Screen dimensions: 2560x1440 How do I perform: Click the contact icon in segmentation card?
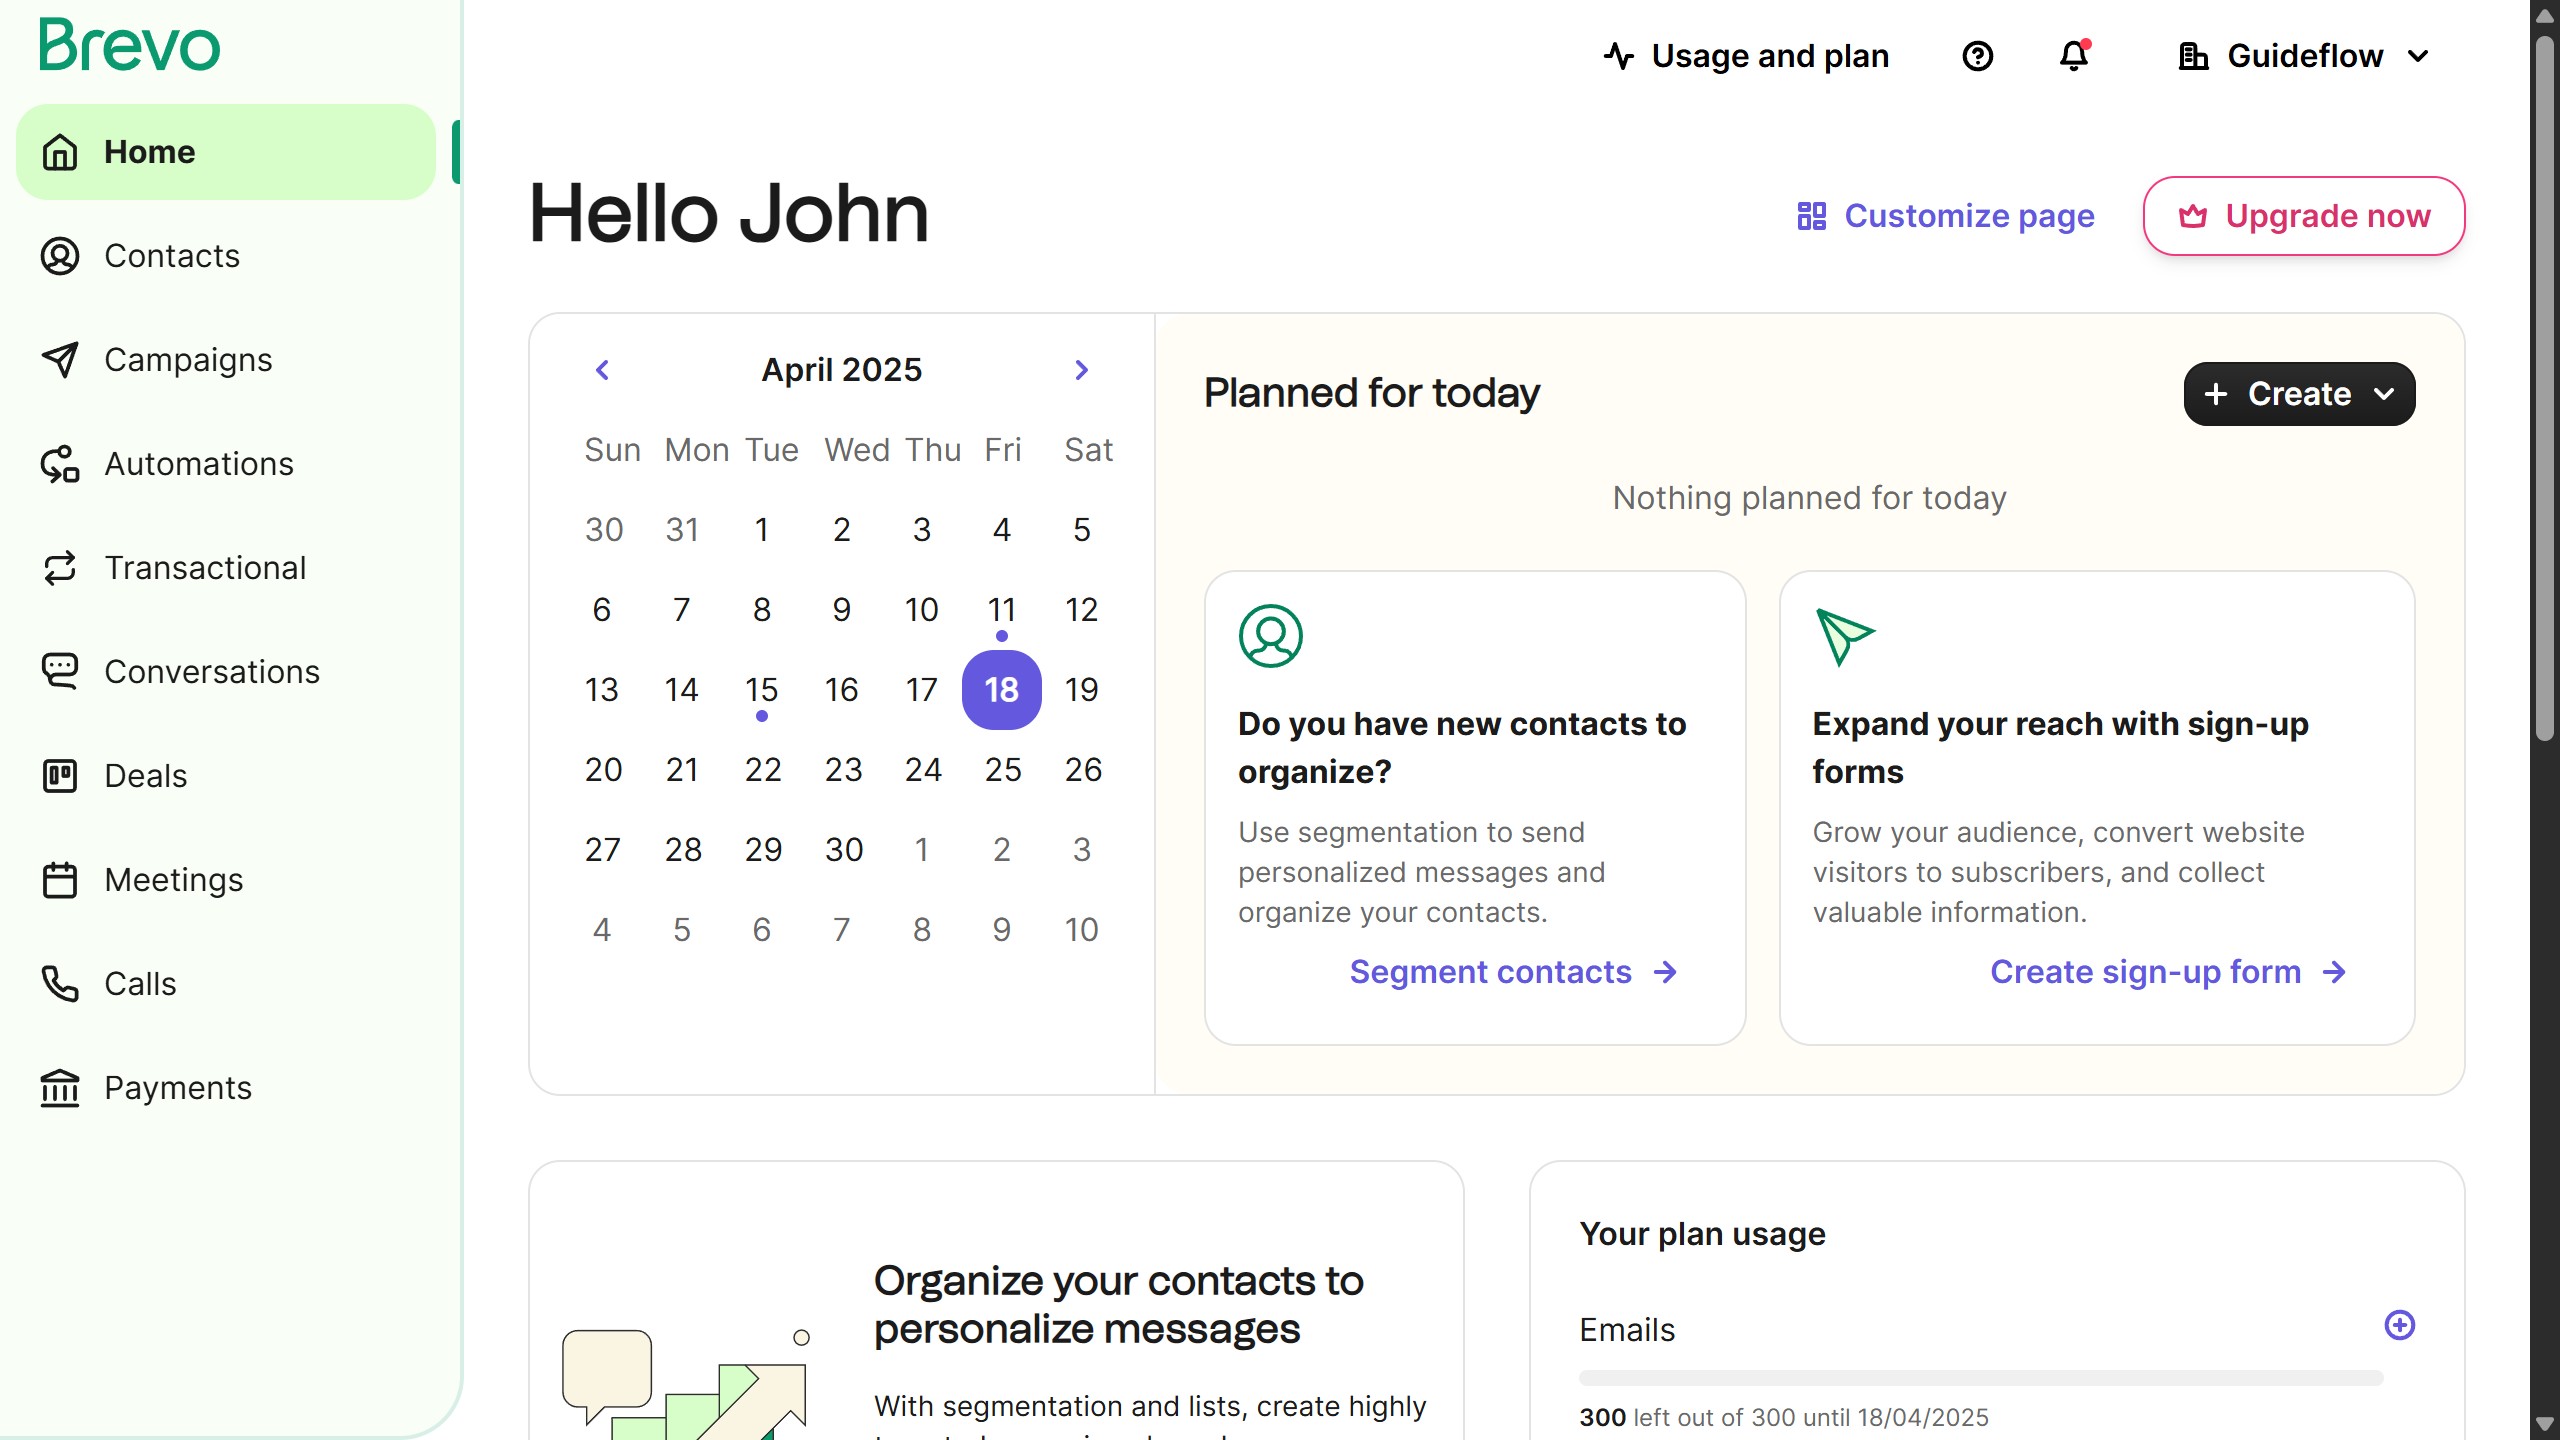[x=1270, y=636]
